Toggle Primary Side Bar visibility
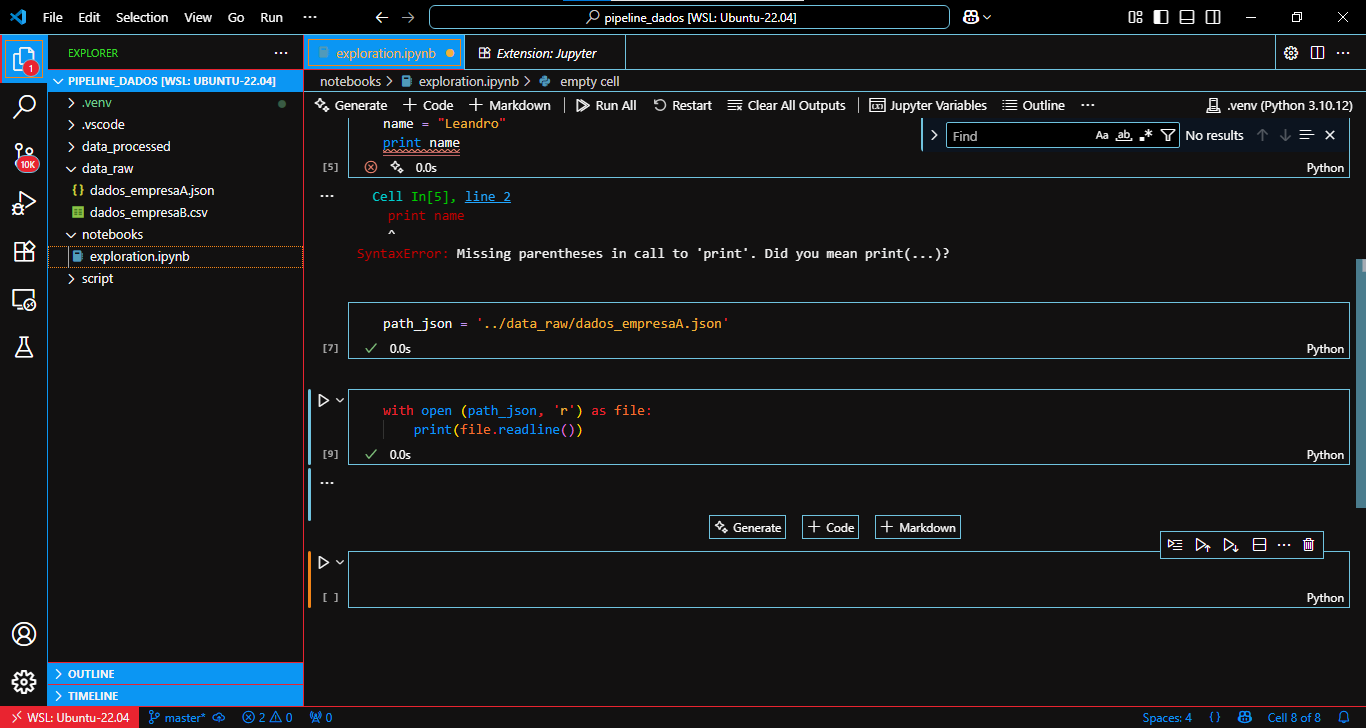The width and height of the screenshot is (1366, 728). click(1160, 17)
